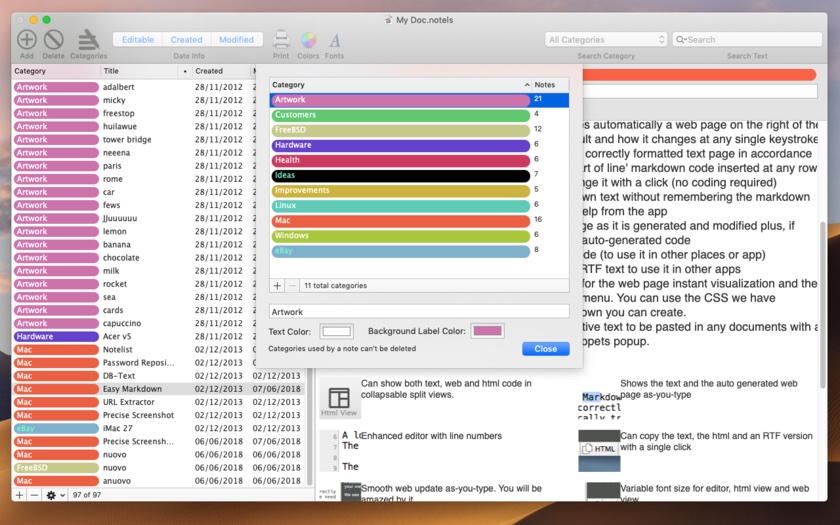Open the All Categories dropdown
This screenshot has width=840, height=525.
(606, 40)
